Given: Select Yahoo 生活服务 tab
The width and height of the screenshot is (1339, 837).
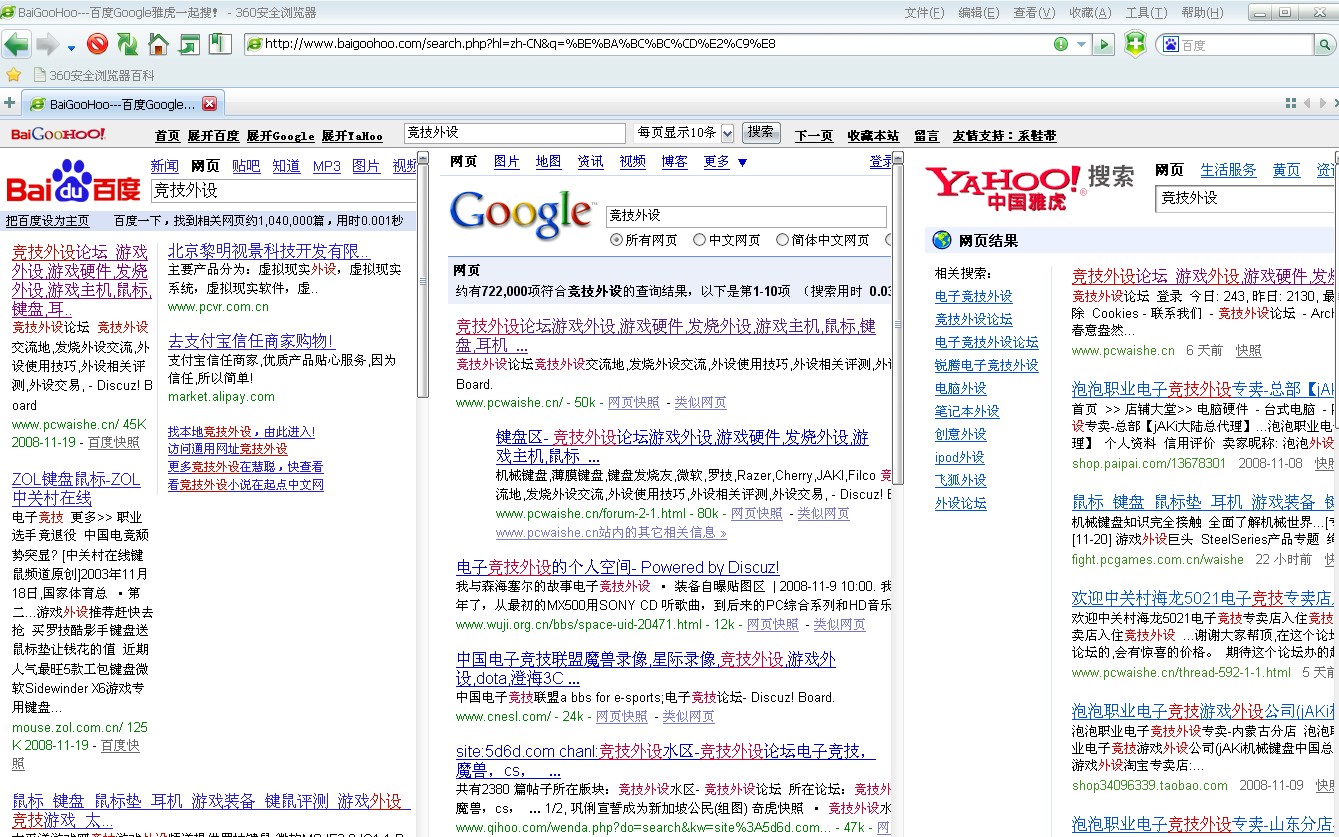Looking at the screenshot, I should click(1228, 170).
